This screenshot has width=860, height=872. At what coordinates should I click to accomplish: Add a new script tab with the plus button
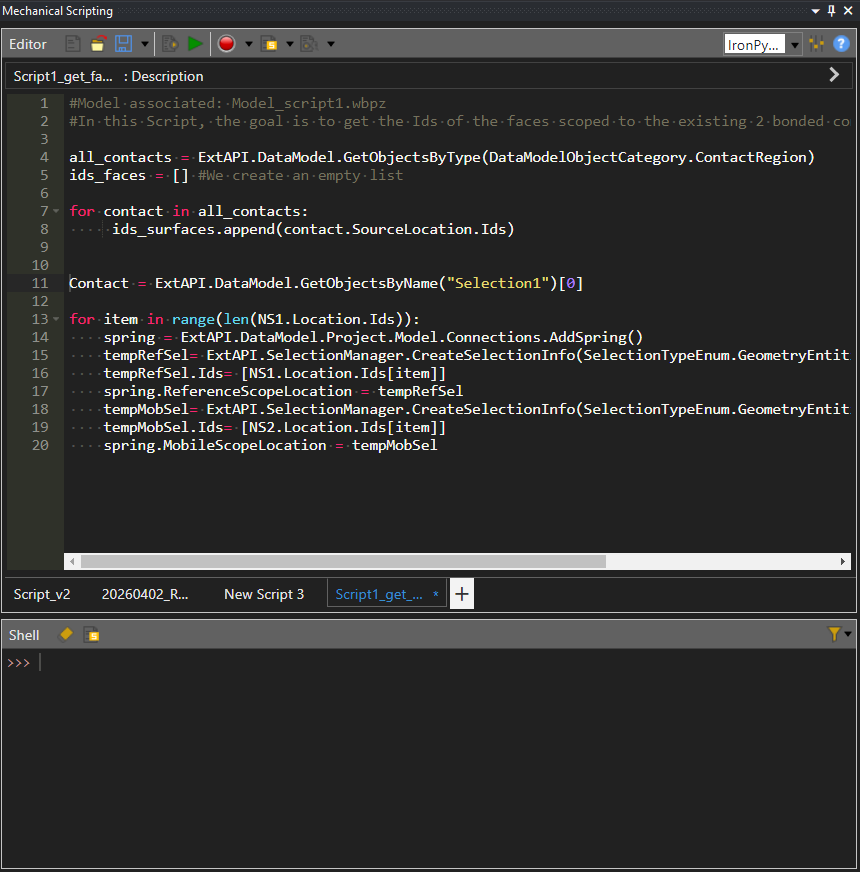(x=462, y=594)
